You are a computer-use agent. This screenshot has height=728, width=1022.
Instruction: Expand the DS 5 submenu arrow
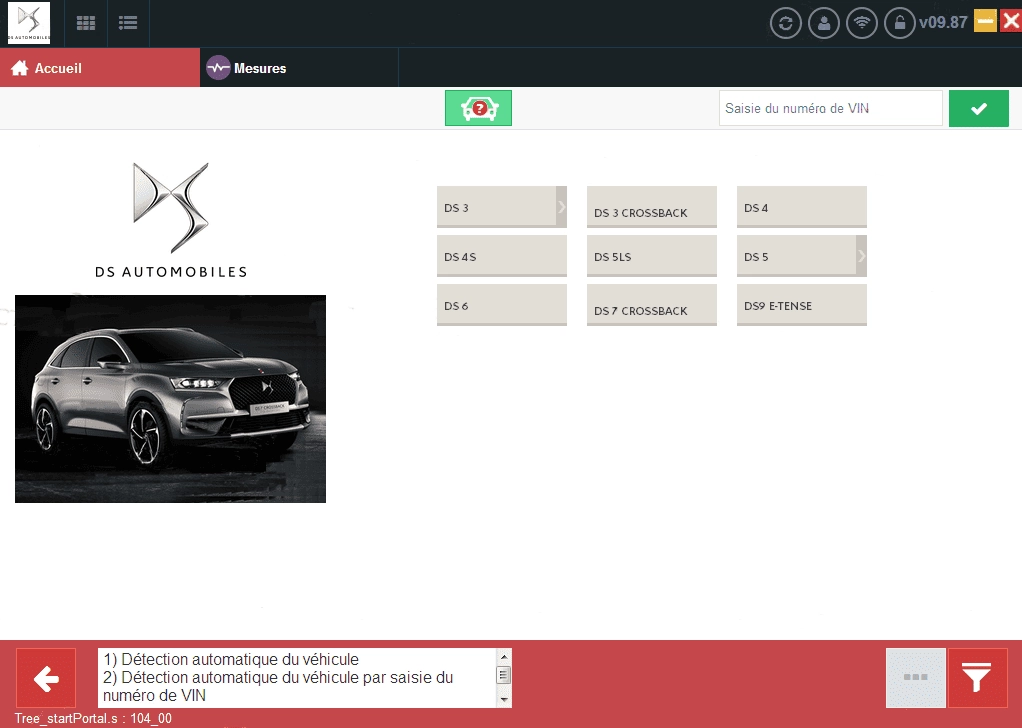click(x=862, y=256)
